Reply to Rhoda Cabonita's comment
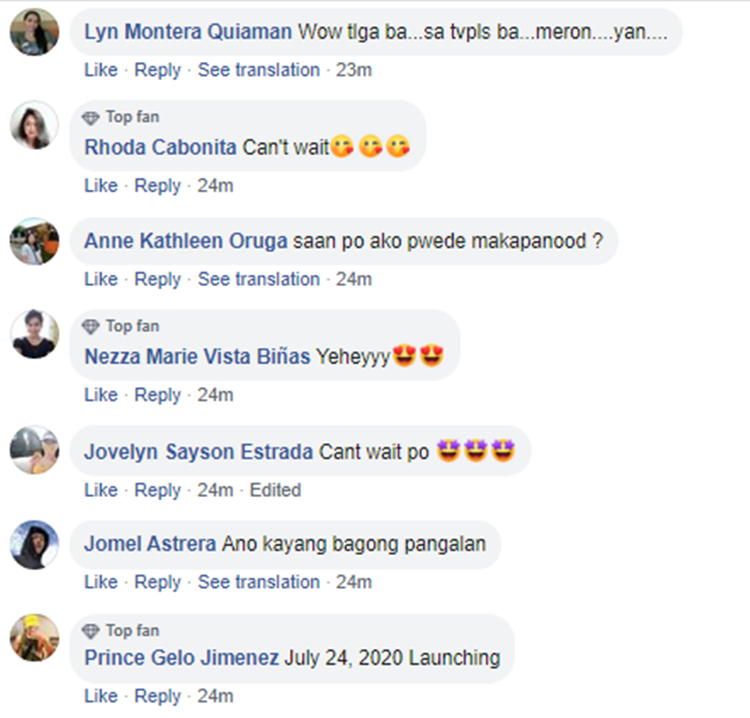 click(x=157, y=186)
